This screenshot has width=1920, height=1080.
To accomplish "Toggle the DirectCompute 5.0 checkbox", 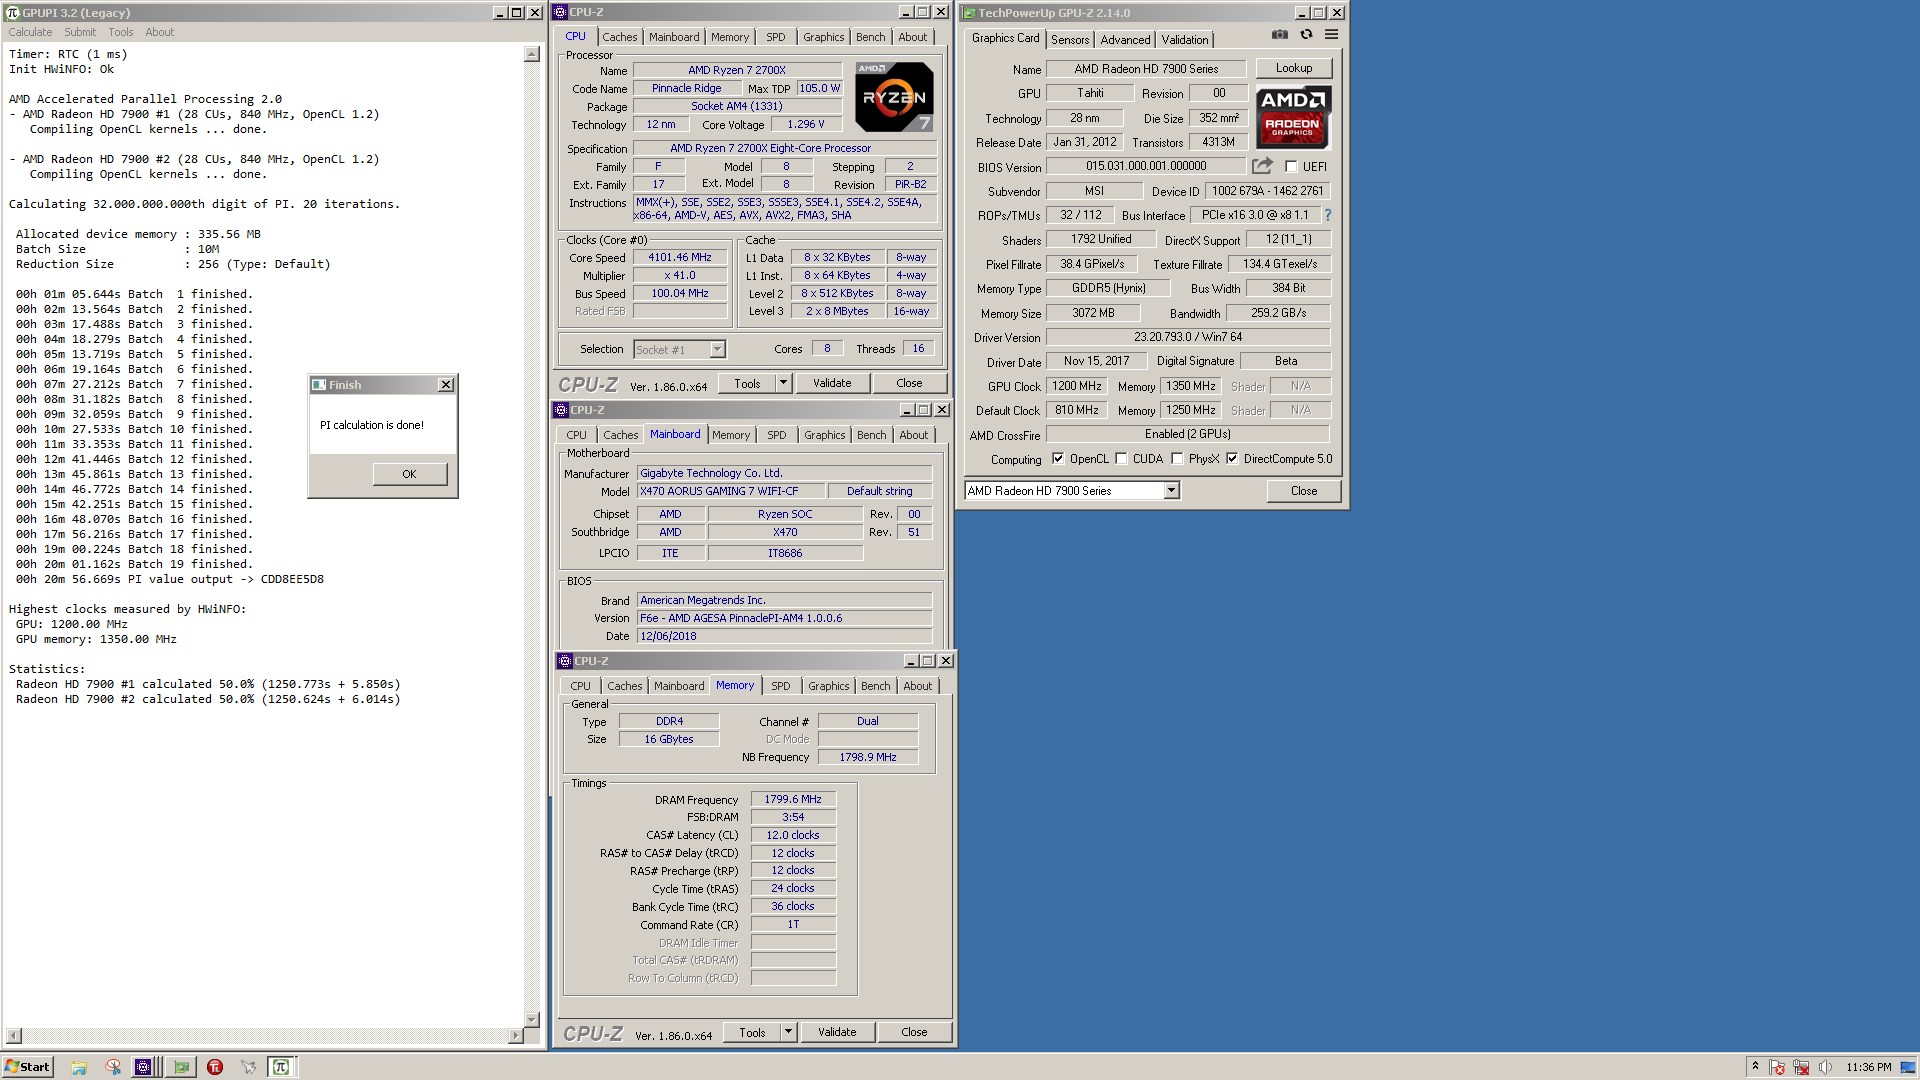I will click(x=1232, y=459).
